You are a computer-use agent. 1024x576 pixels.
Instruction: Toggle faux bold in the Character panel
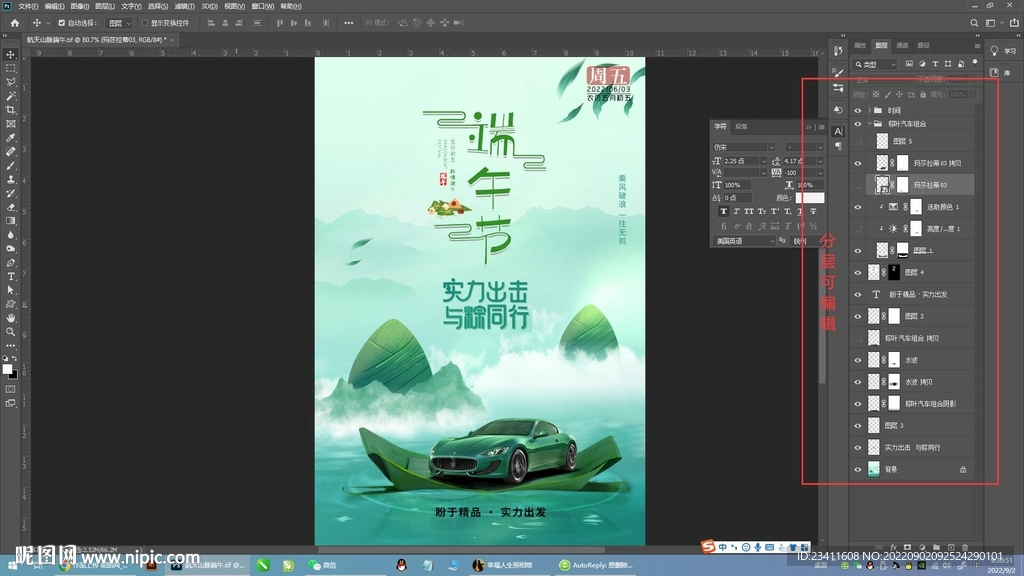click(723, 211)
